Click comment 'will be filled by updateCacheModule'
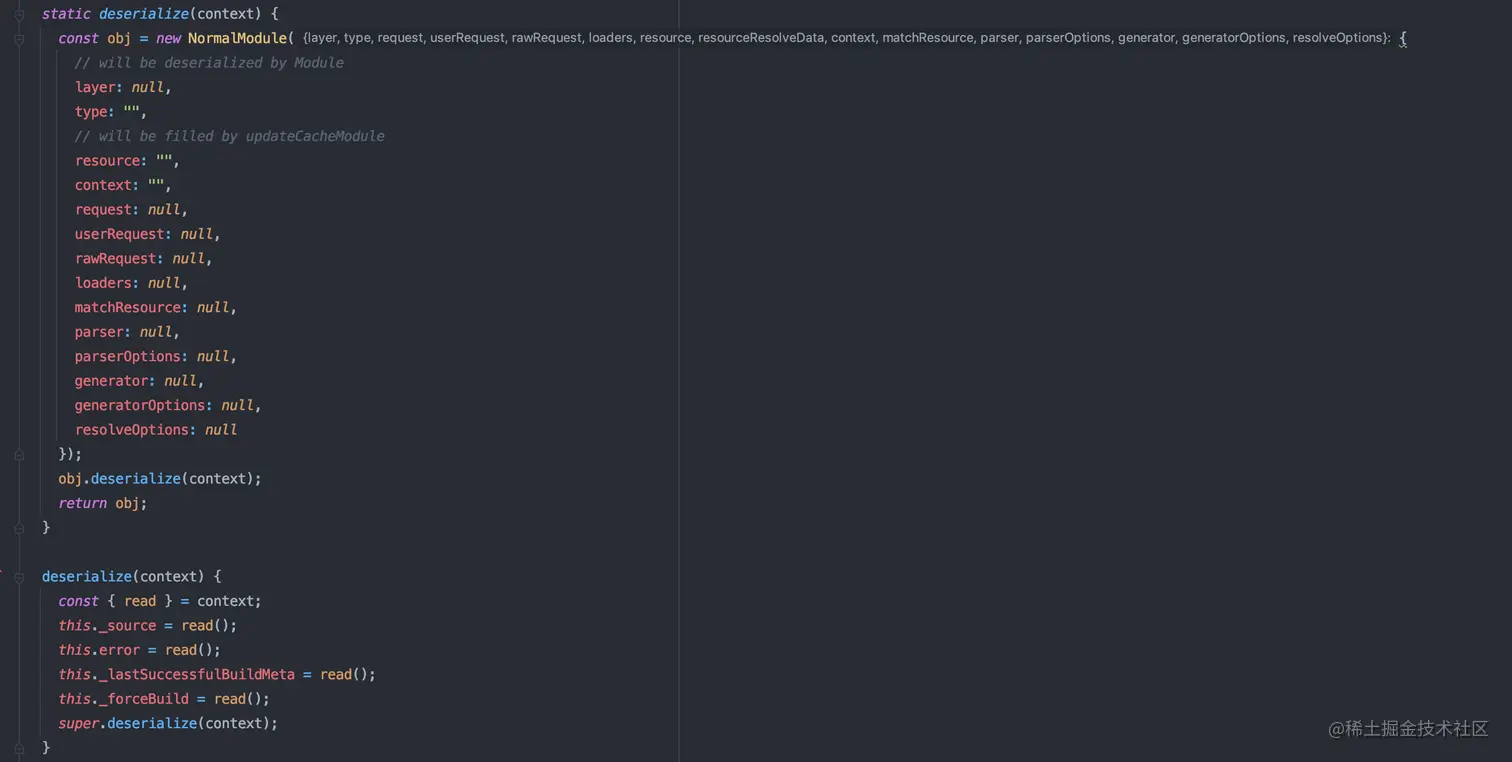Image resolution: width=1512 pixels, height=762 pixels. 229,136
